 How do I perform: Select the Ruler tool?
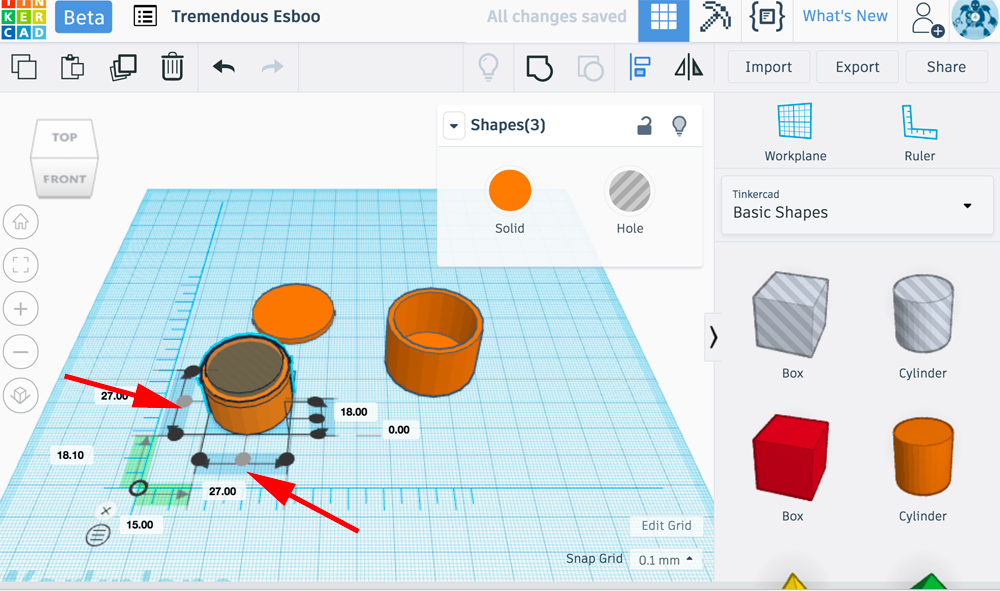[919, 132]
